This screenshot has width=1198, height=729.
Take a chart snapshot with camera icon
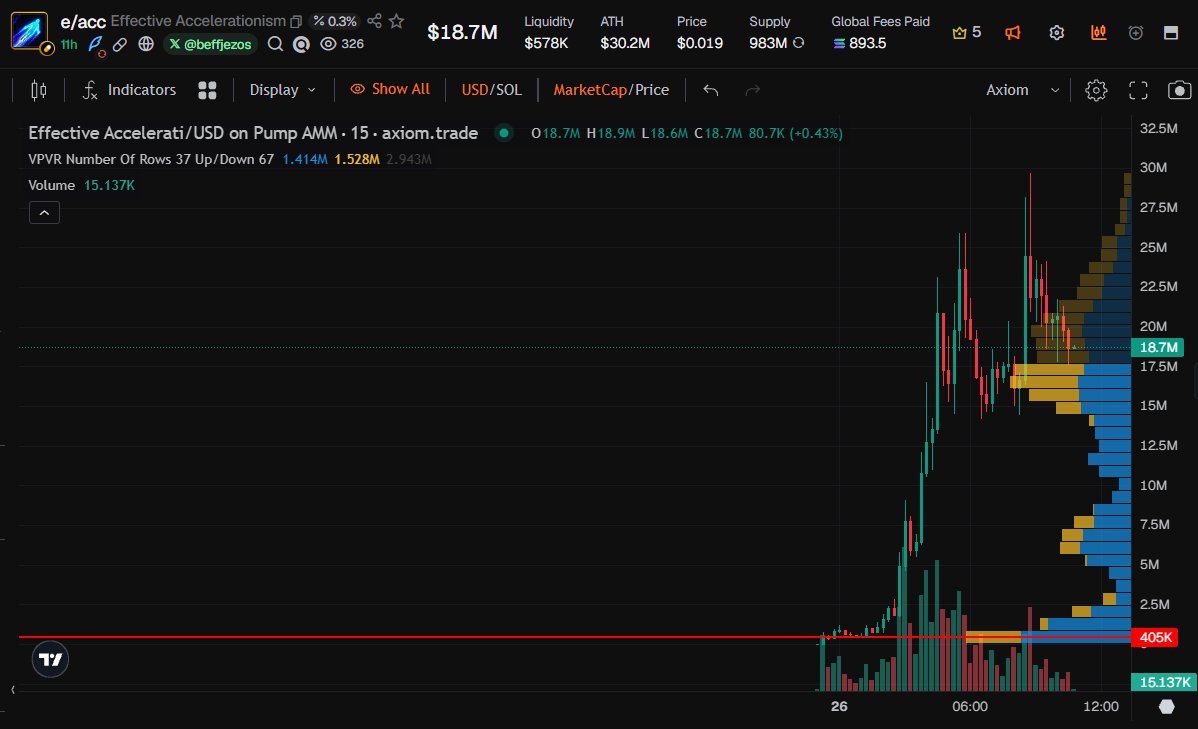[1180, 90]
